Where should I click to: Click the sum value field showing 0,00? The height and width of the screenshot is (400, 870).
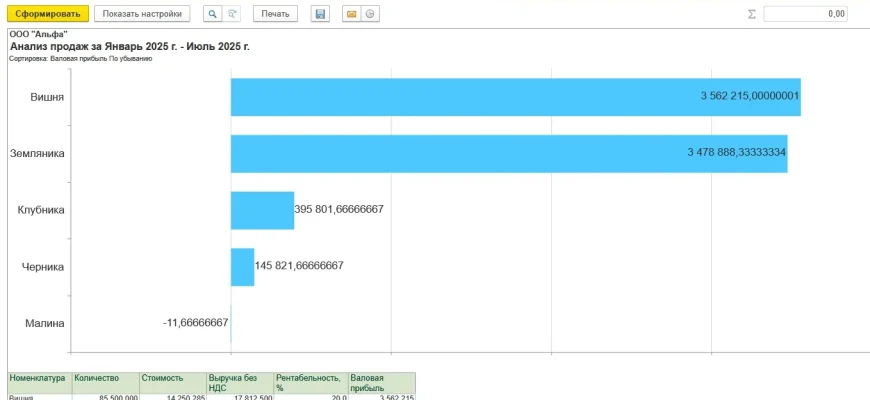pyautogui.click(x=806, y=14)
